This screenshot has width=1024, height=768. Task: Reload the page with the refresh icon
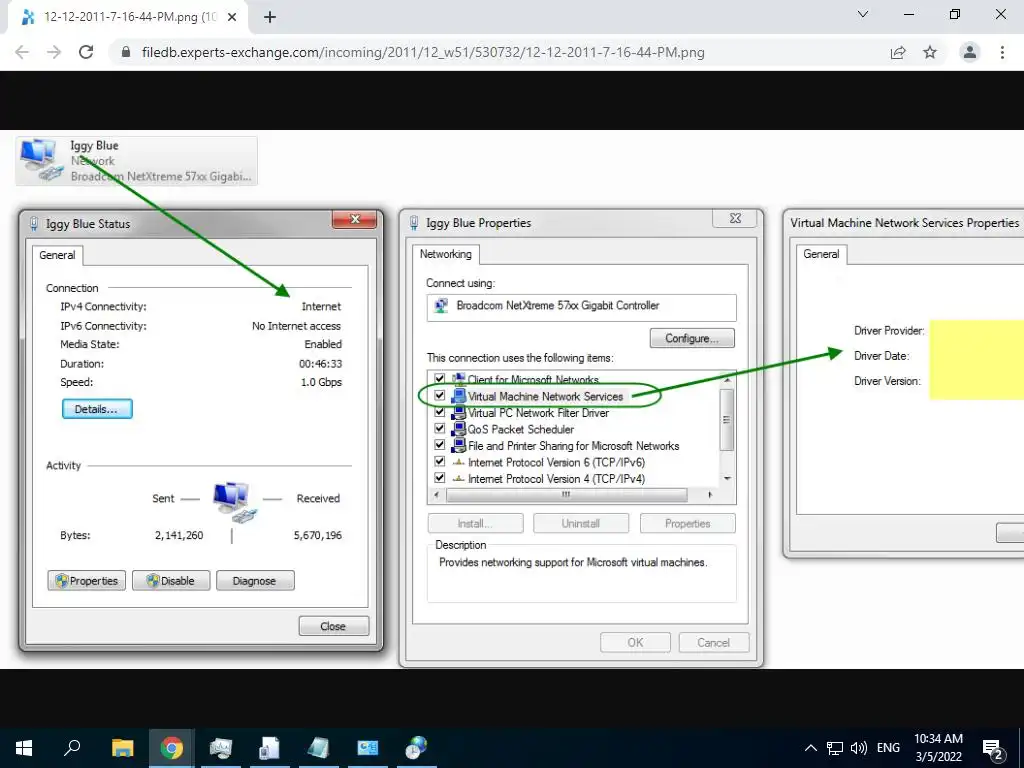coord(86,52)
